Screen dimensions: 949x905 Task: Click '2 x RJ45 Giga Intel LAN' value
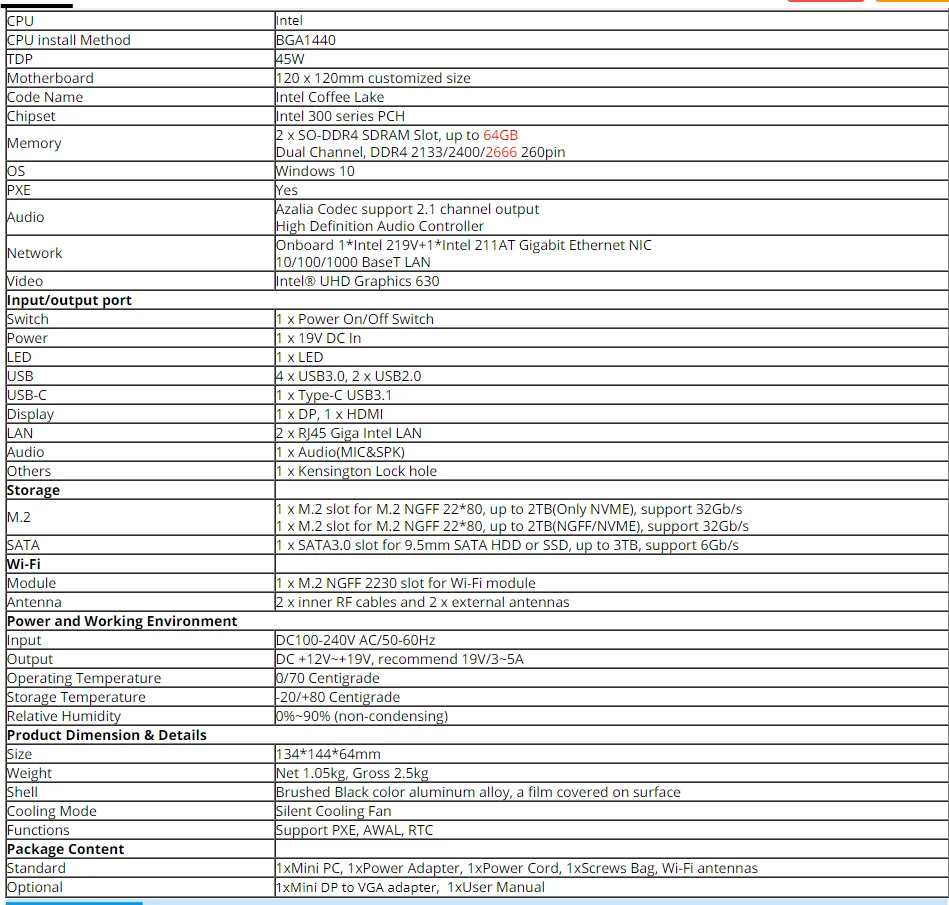pyautogui.click(x=349, y=433)
